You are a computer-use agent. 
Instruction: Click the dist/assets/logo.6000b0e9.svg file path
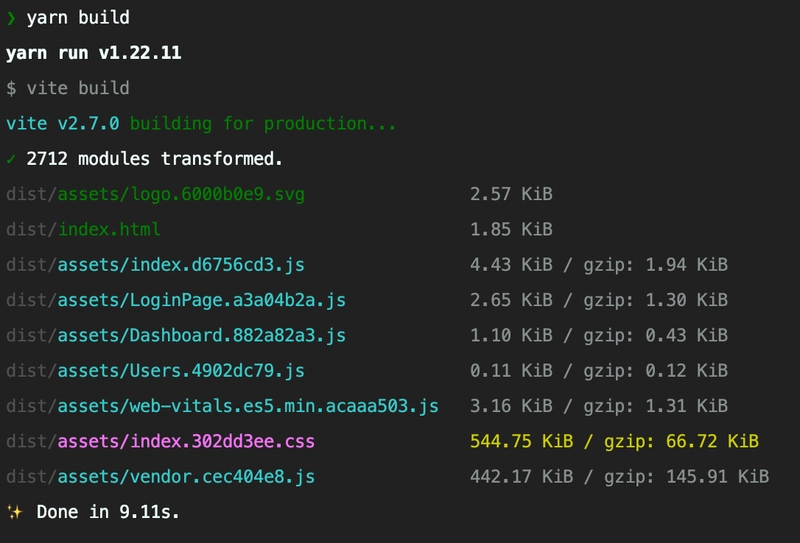click(x=156, y=194)
